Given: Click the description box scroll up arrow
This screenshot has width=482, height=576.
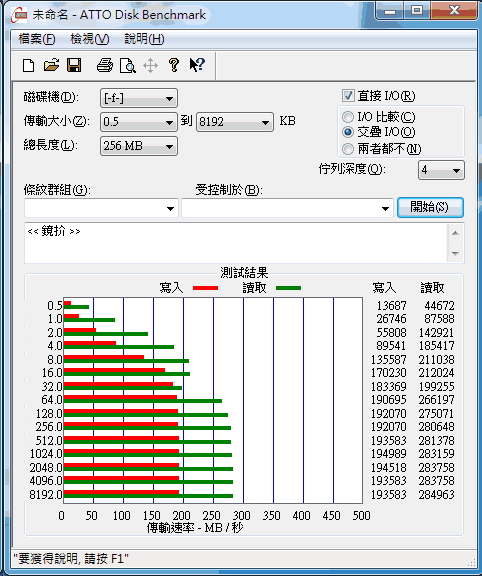Looking at the screenshot, I should (456, 233).
